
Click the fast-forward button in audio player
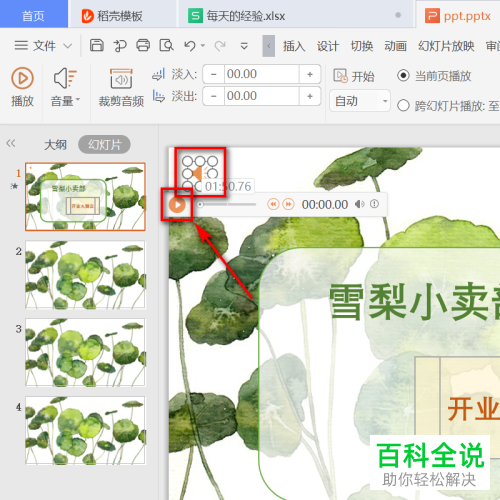coord(289,204)
